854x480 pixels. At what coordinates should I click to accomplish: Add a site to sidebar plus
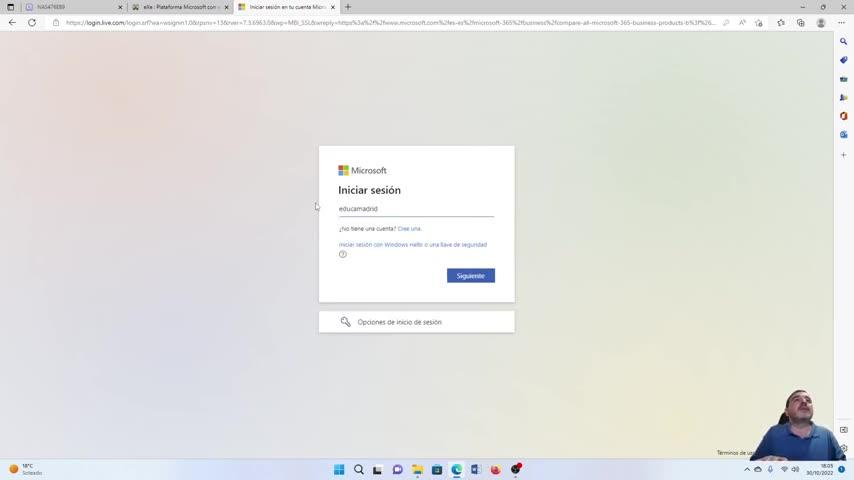tap(844, 155)
